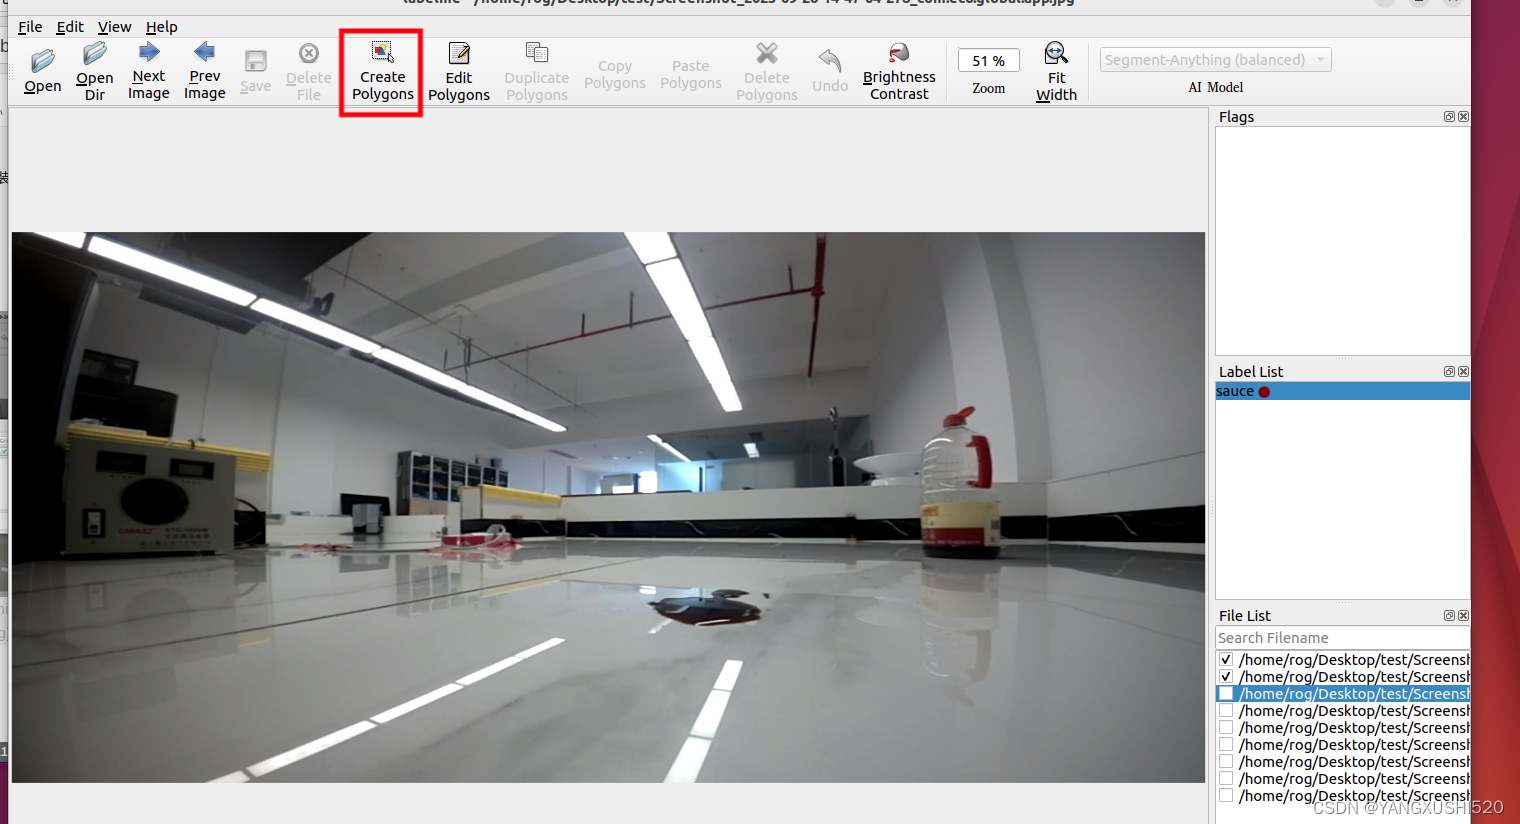Viewport: 1520px width, 824px height.
Task: Close the Label List panel
Action: (x=1463, y=372)
